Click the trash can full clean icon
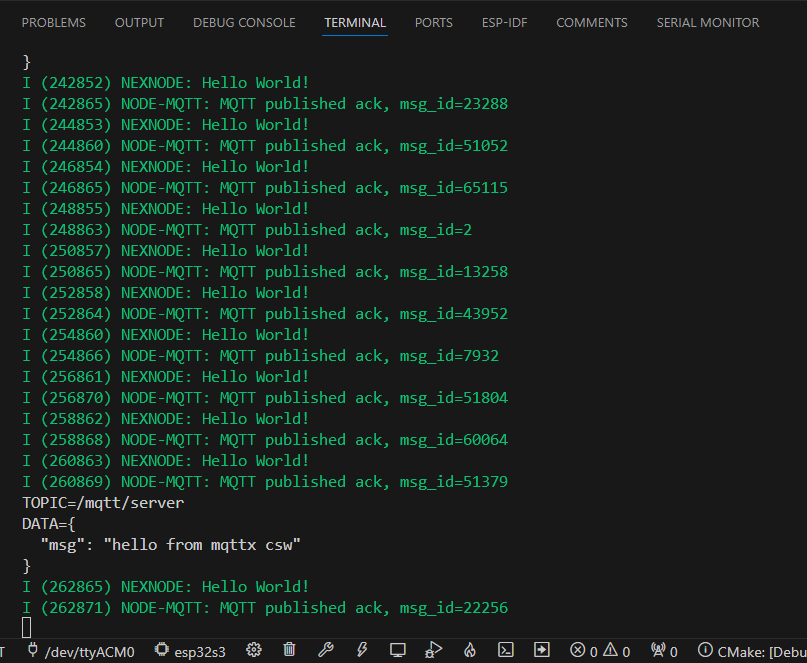 pyautogui.click(x=289, y=651)
